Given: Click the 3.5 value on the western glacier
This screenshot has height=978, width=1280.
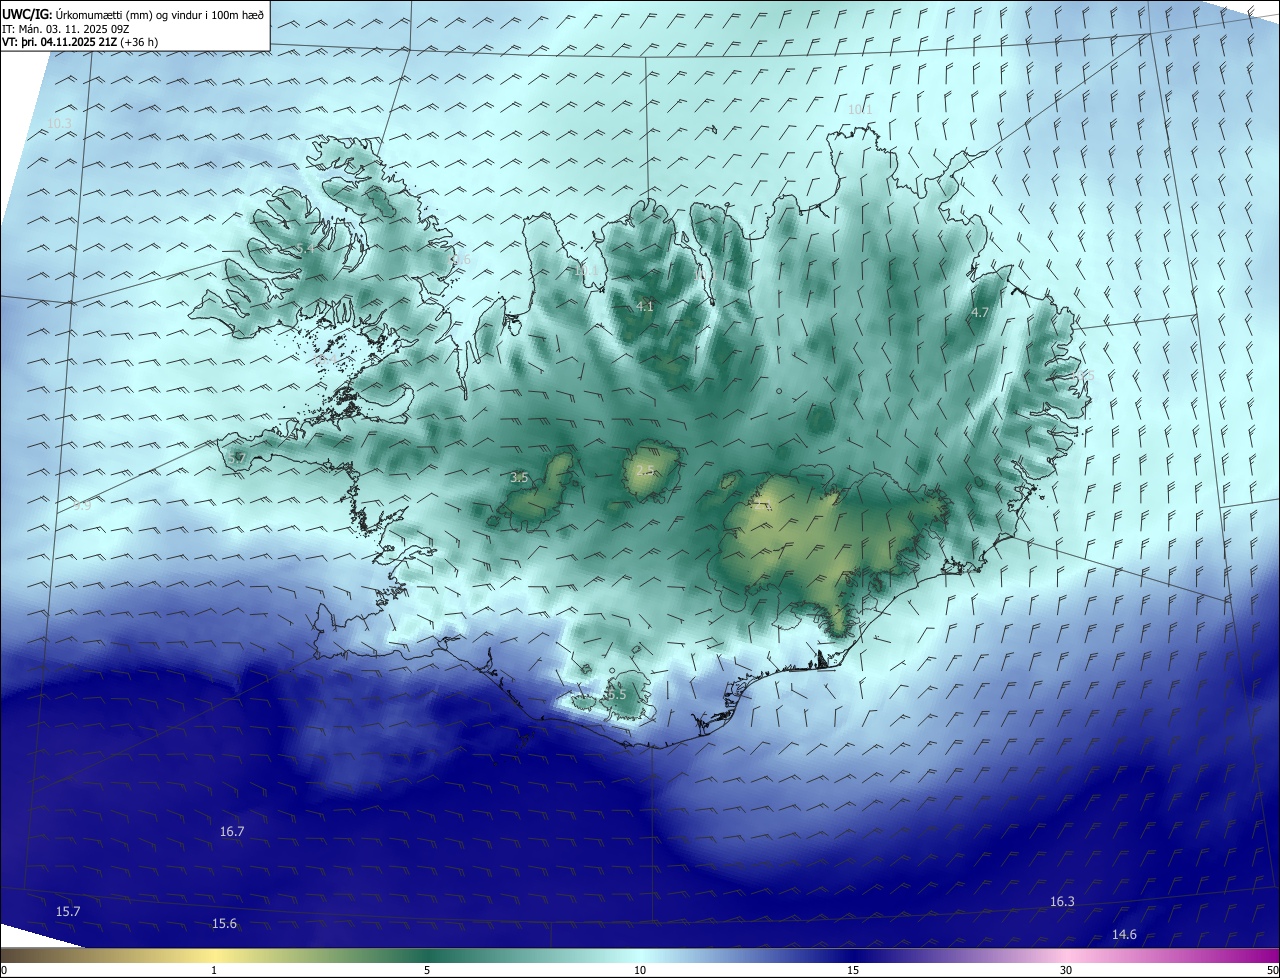Looking at the screenshot, I should click(x=519, y=478).
